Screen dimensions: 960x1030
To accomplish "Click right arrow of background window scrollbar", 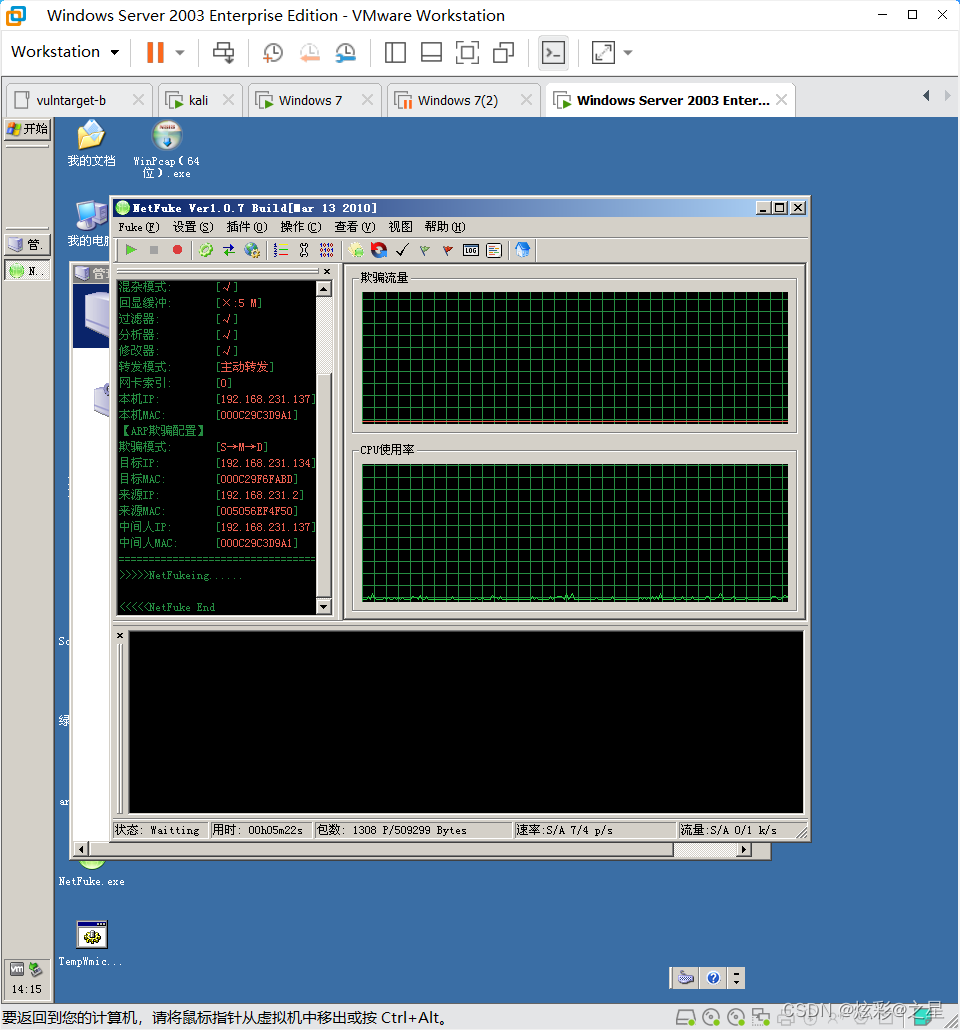I will tap(744, 849).
